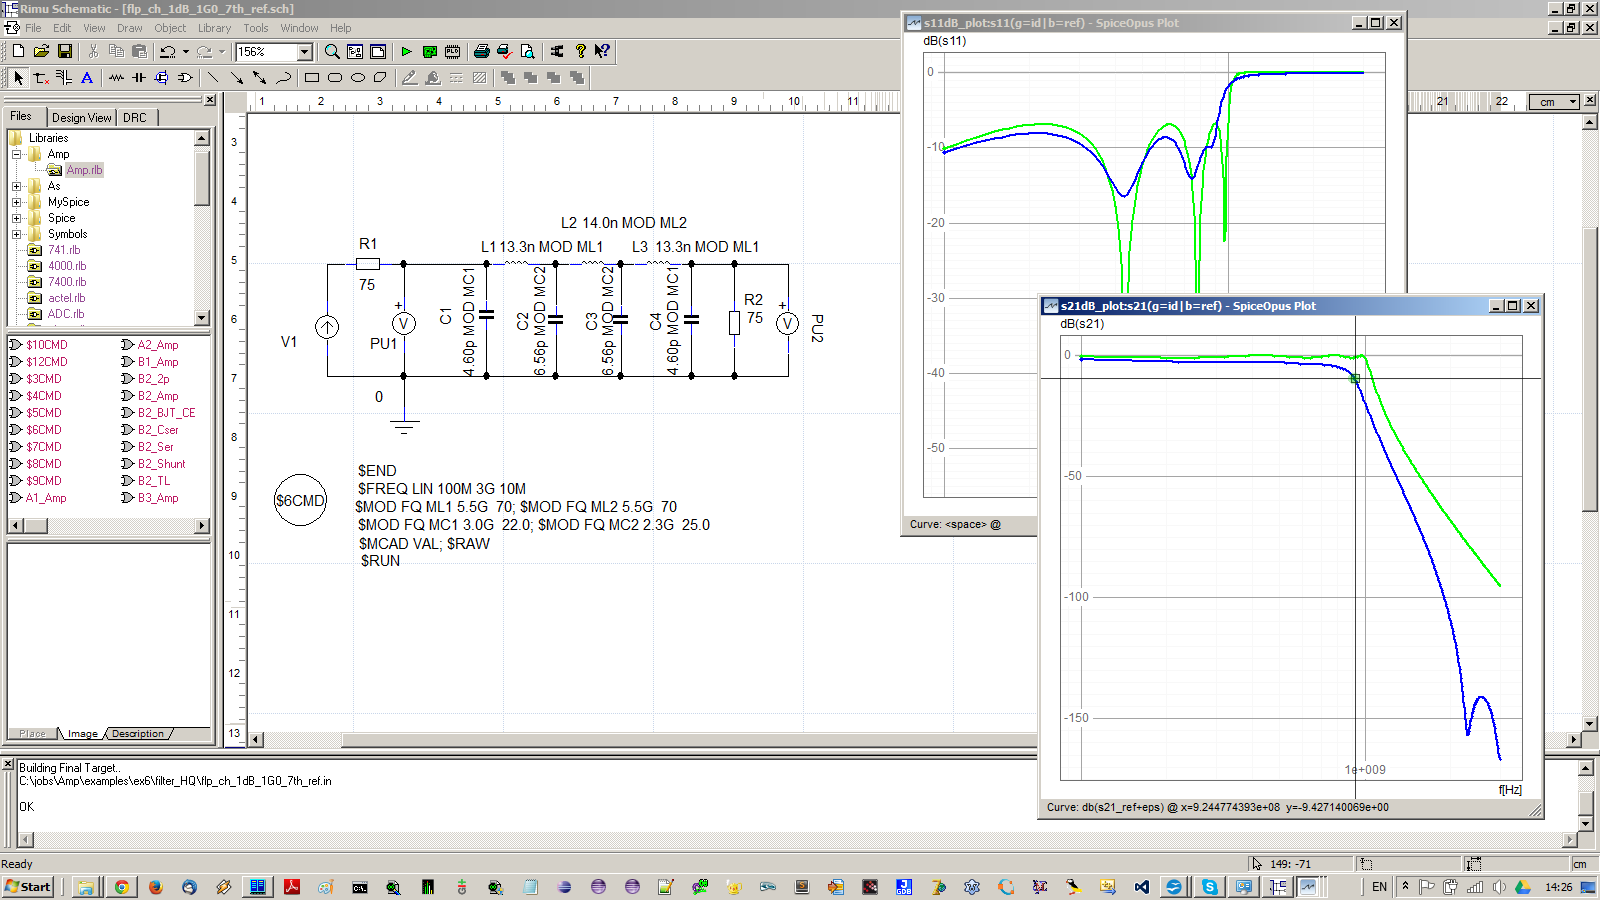
Task: Click the green Run simulation arrow
Action: click(406, 52)
